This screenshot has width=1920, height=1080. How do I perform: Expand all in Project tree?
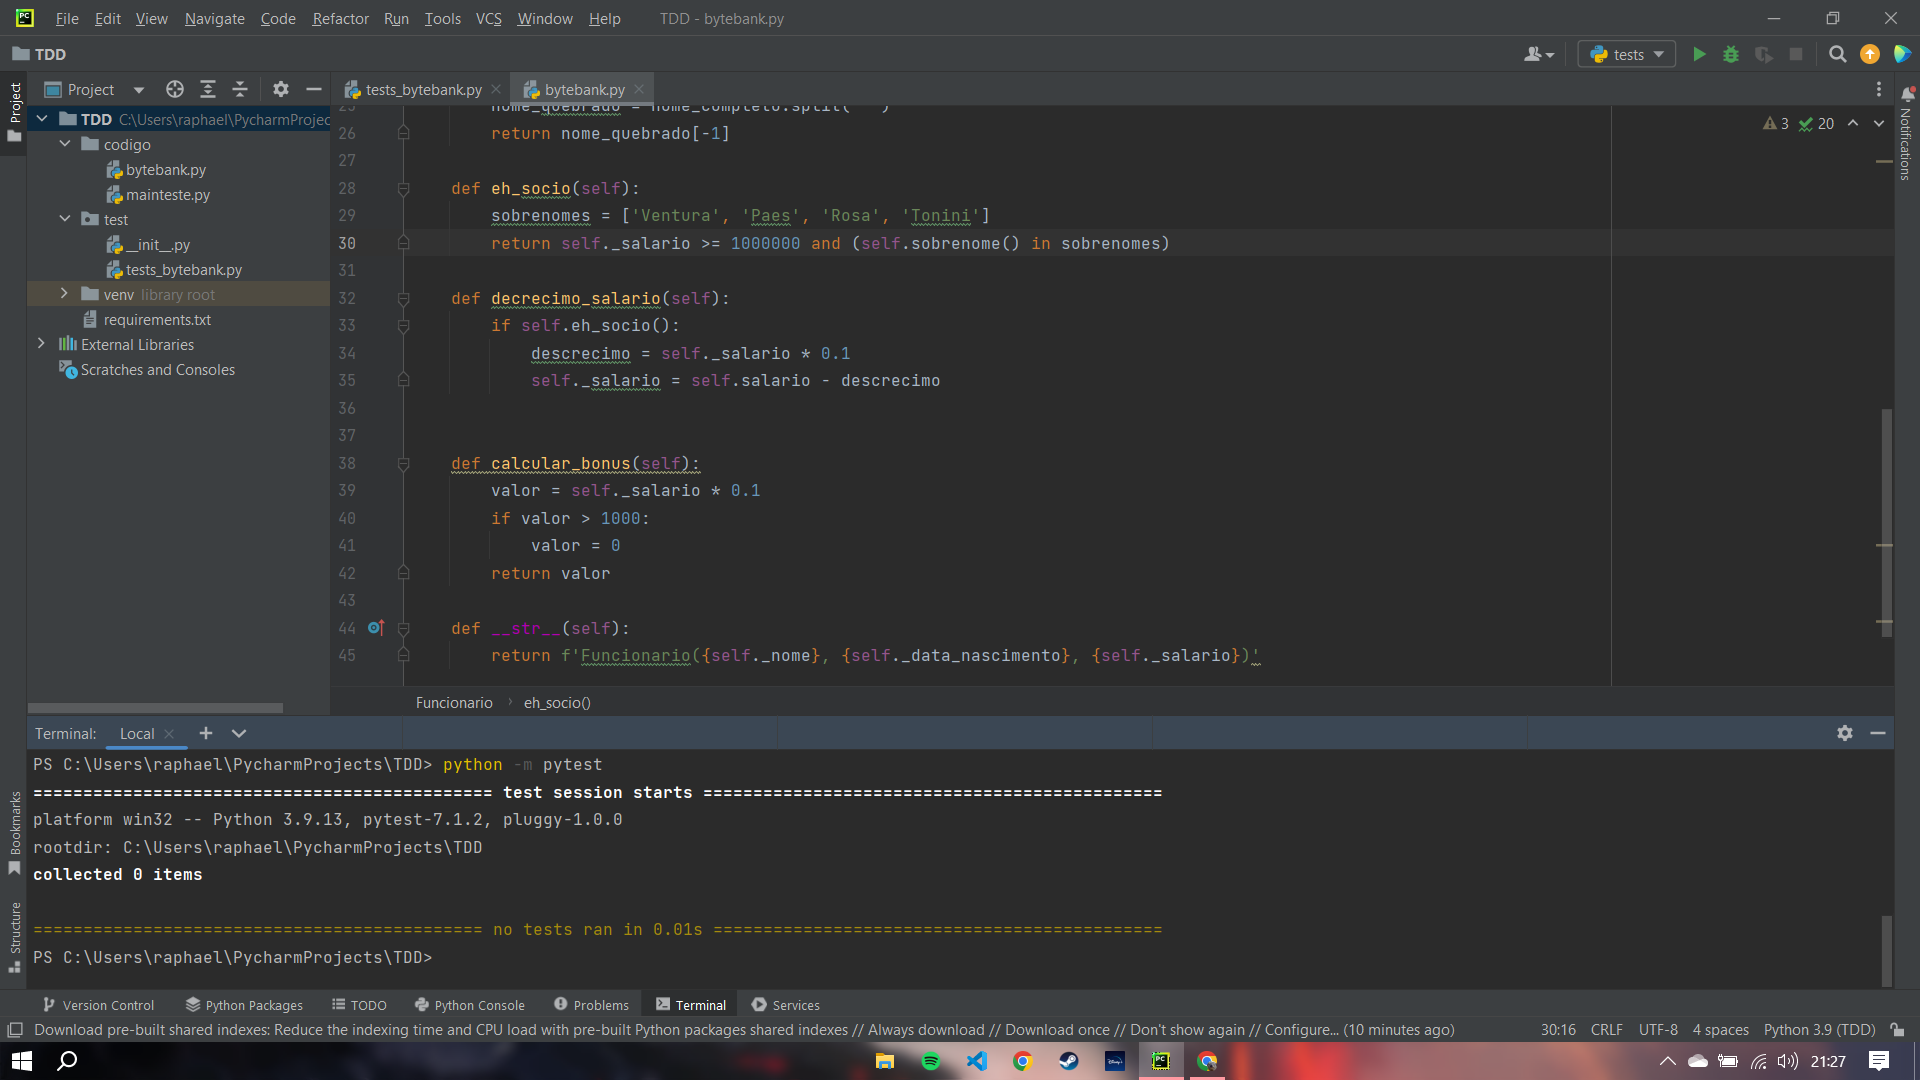208,89
